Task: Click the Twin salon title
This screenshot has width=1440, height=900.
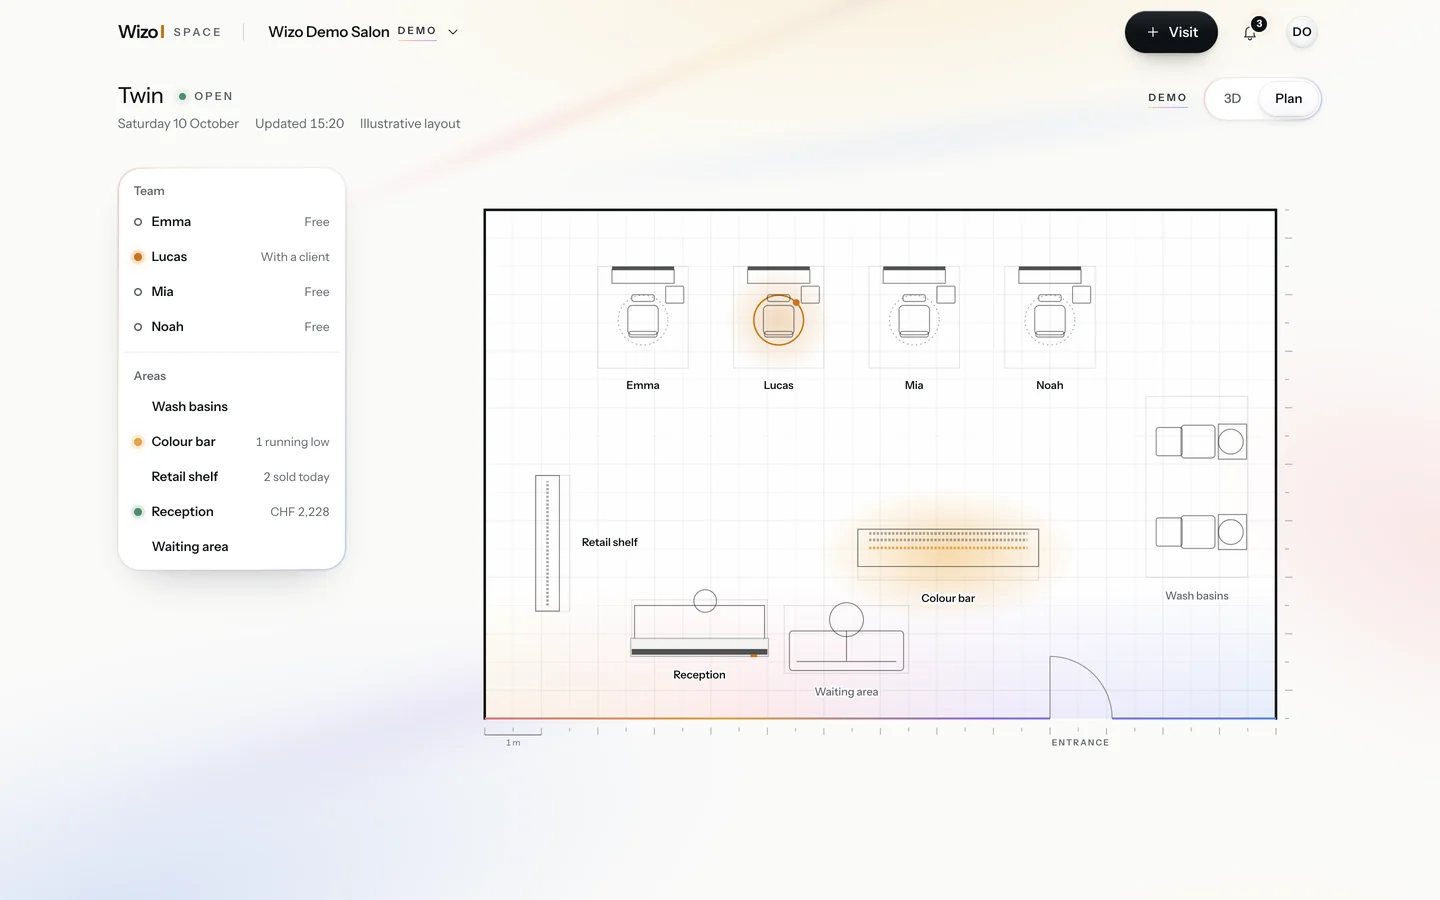Action: pos(140,95)
